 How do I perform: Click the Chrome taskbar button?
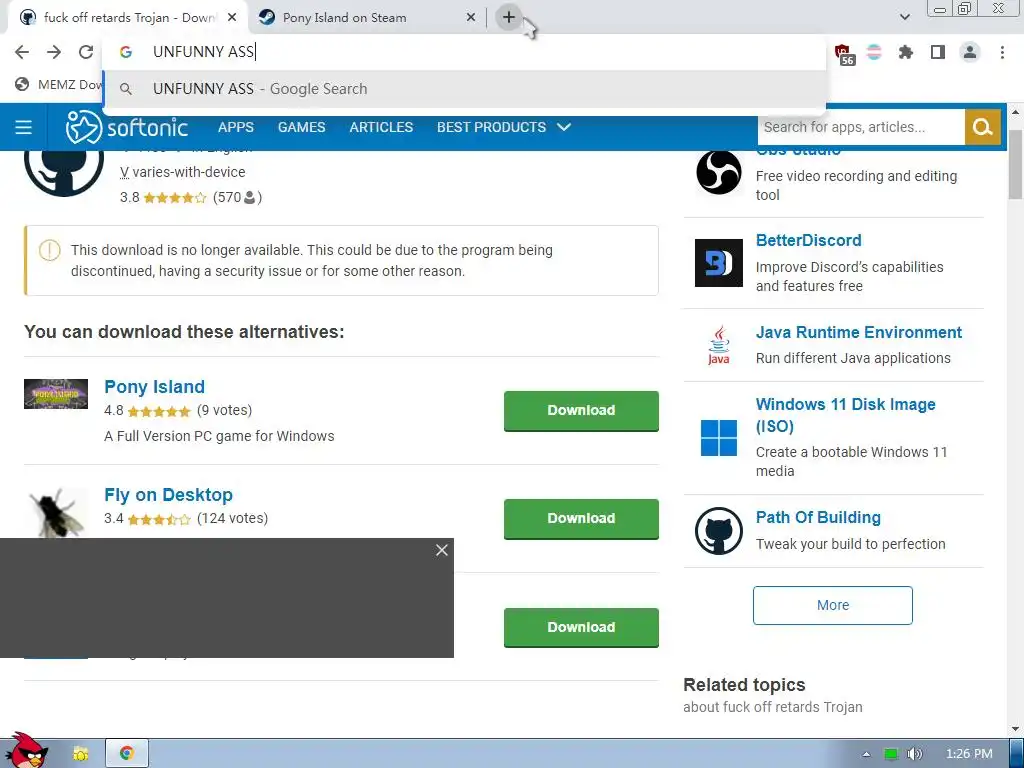127,754
